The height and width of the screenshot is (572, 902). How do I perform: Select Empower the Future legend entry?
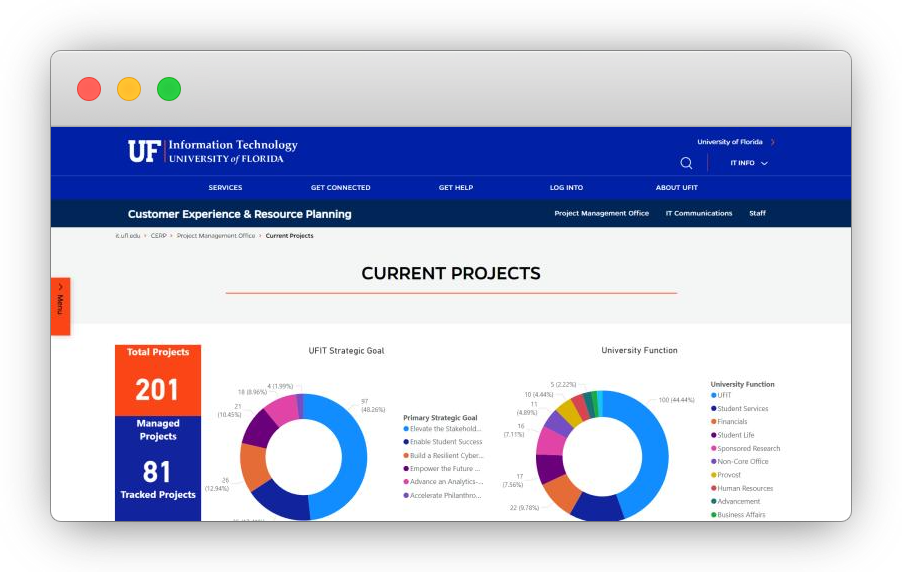coord(441,468)
